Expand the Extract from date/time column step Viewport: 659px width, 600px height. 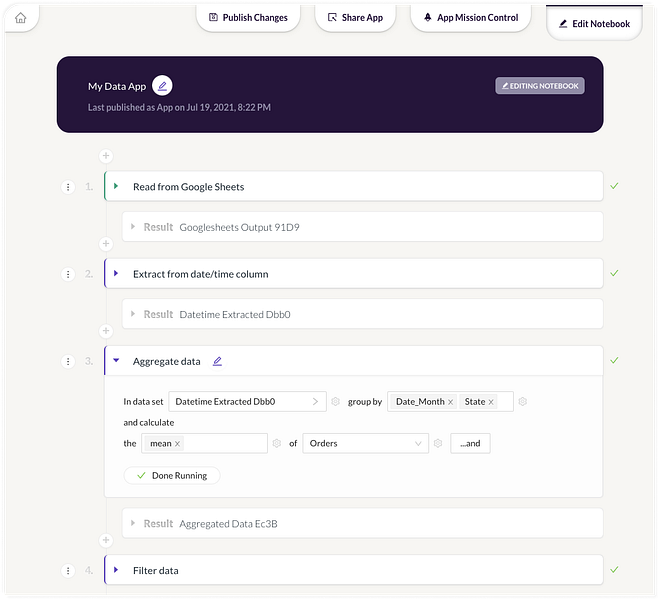[x=116, y=274]
